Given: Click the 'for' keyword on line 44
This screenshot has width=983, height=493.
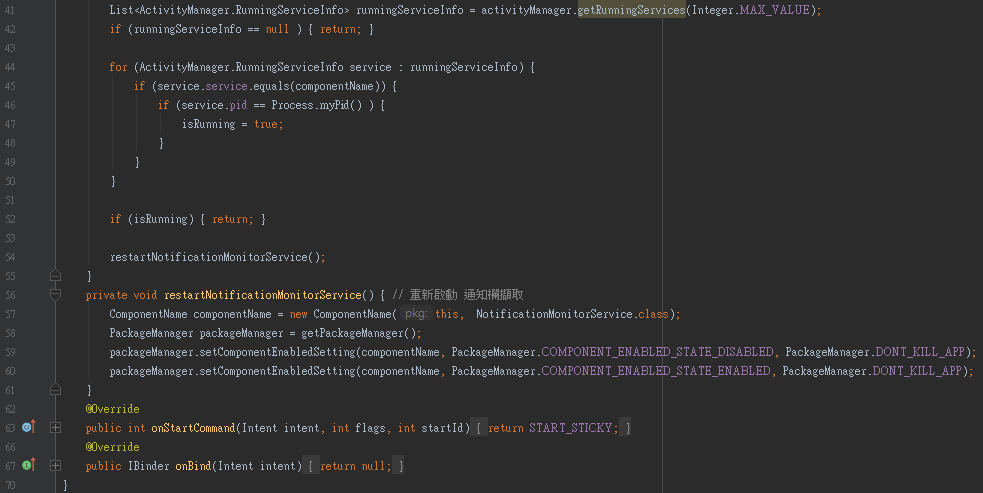Looking at the screenshot, I should (118, 67).
